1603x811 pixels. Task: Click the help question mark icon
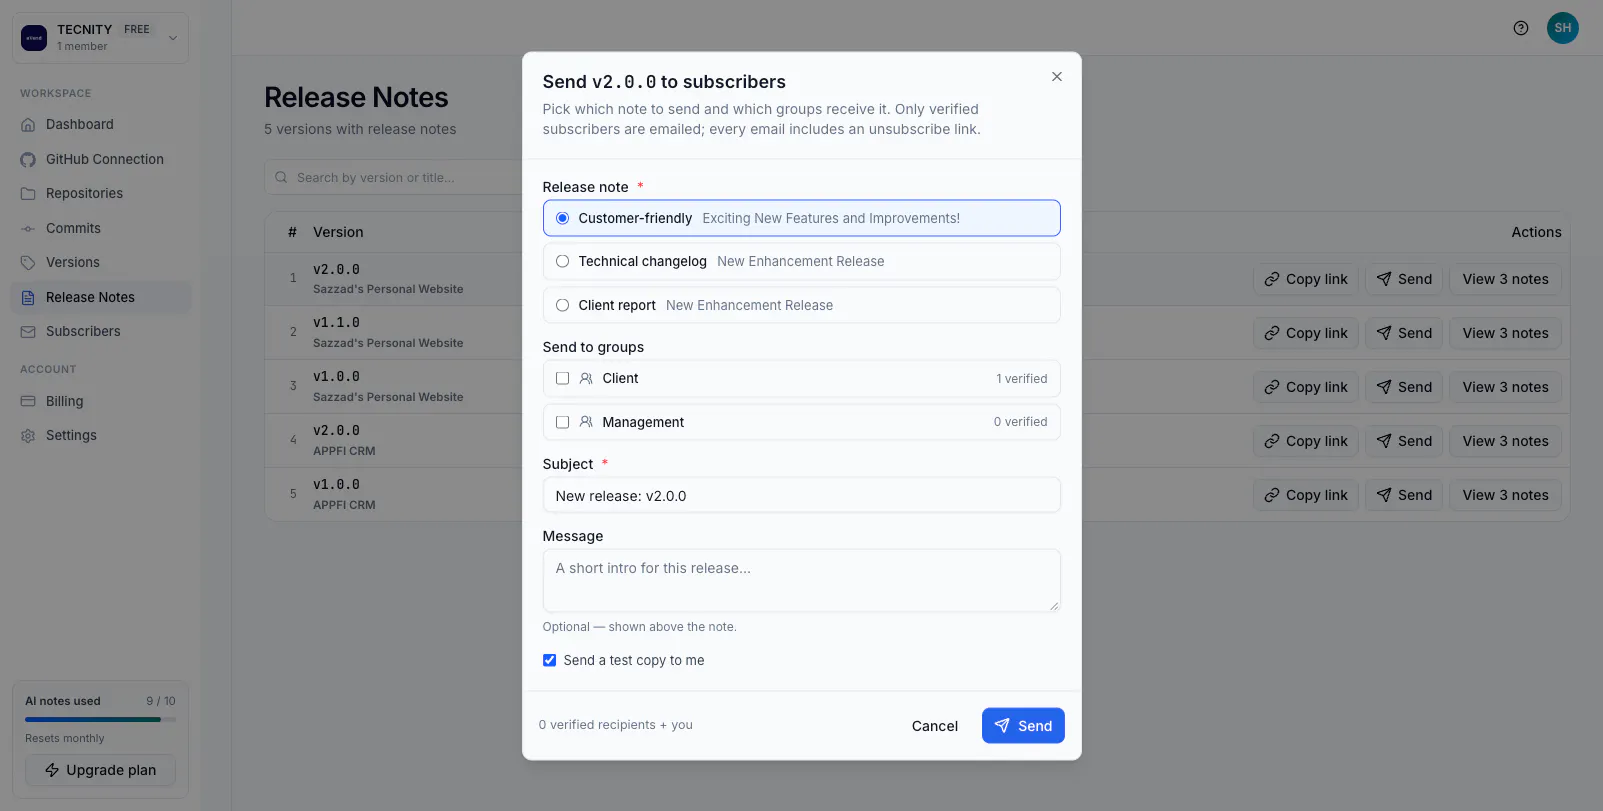coord(1520,28)
